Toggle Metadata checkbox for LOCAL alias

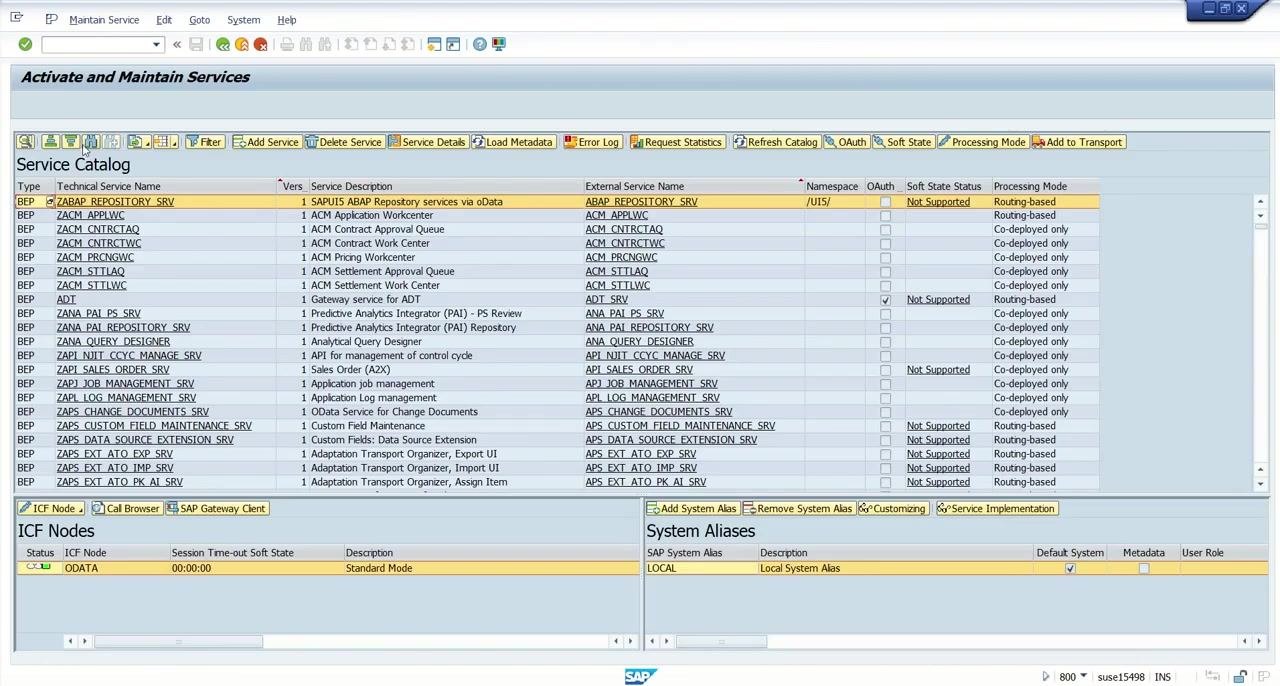click(1143, 568)
